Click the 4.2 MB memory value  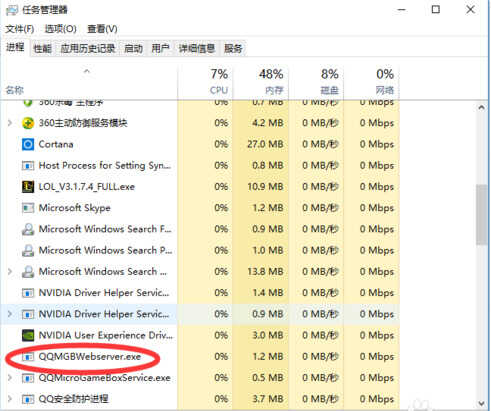click(268, 123)
